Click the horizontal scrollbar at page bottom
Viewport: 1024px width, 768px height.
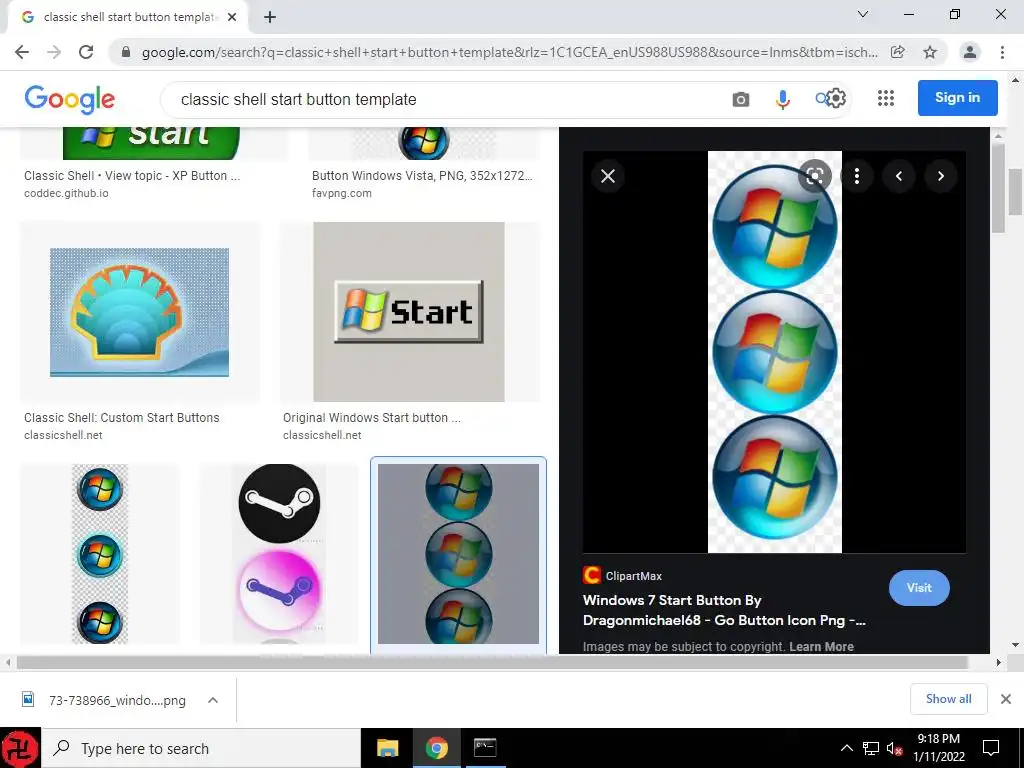tap(492, 662)
